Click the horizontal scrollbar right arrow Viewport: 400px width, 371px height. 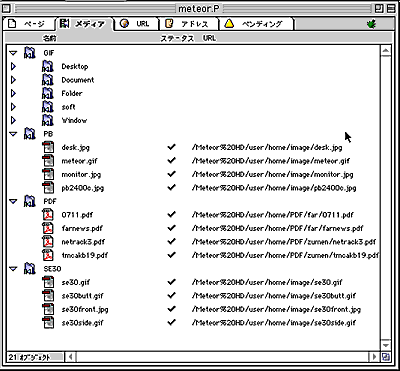(375, 357)
